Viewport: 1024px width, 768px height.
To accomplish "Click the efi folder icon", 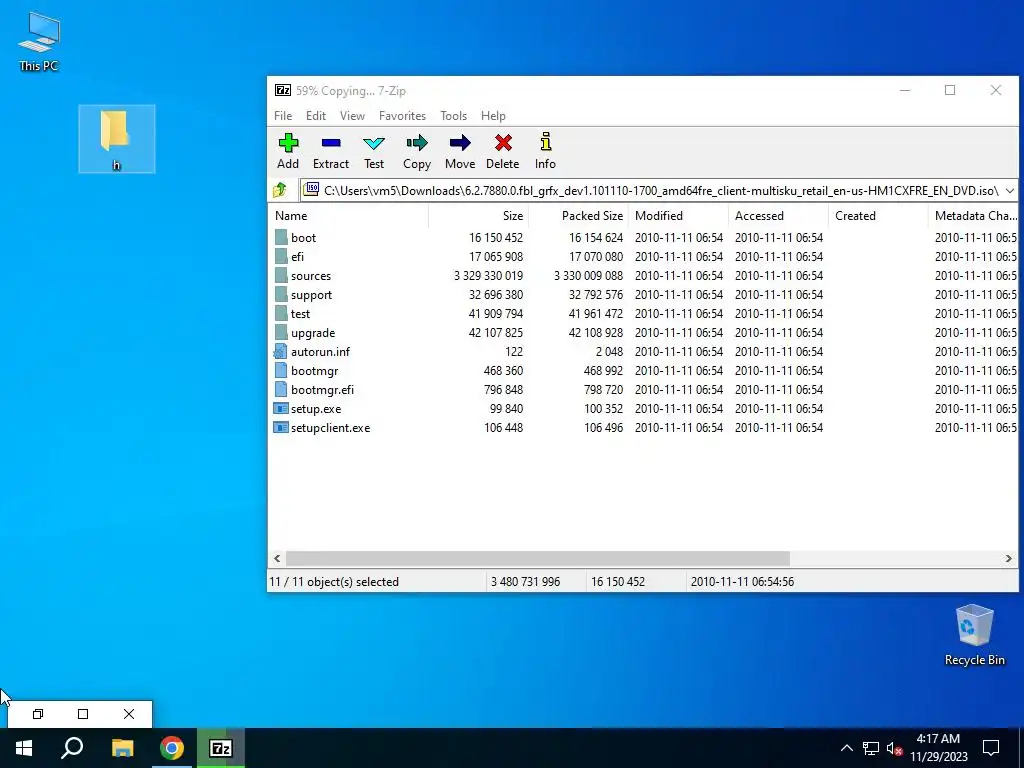I will (281, 256).
